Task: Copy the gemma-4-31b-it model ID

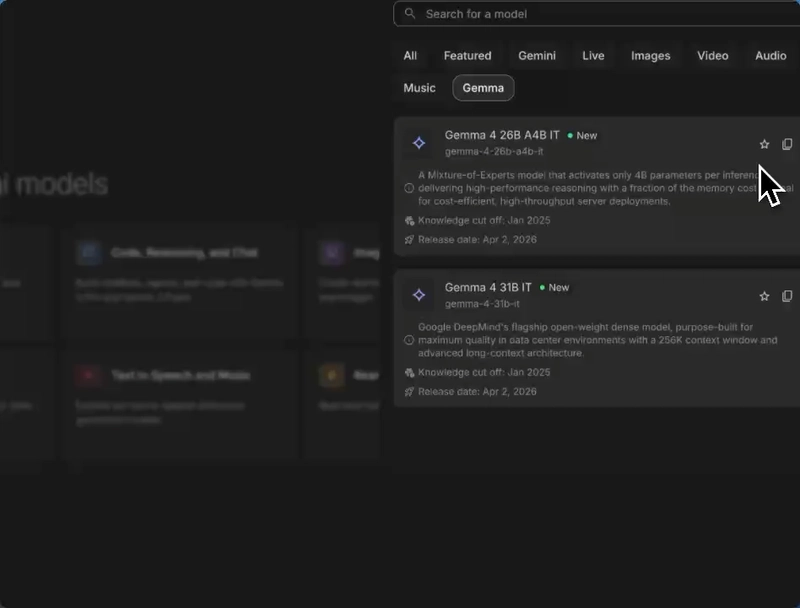Action: coord(787,296)
